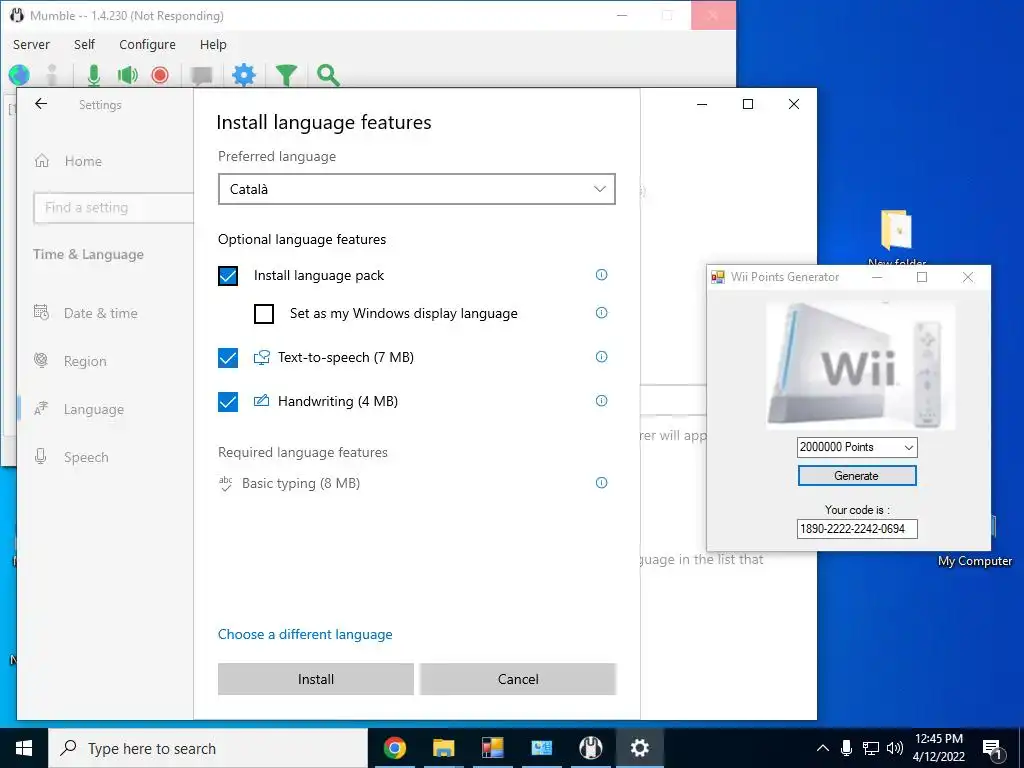
Task: Maximize the Settings window
Action: (x=748, y=104)
